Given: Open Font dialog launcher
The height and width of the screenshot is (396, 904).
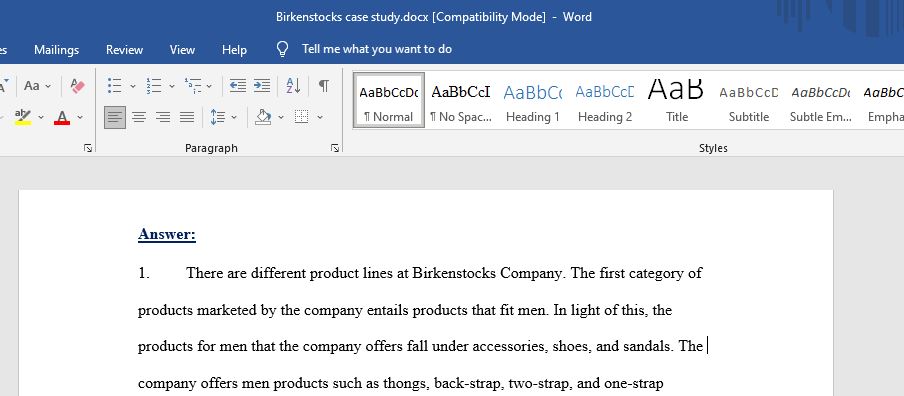Looking at the screenshot, I should [x=88, y=148].
